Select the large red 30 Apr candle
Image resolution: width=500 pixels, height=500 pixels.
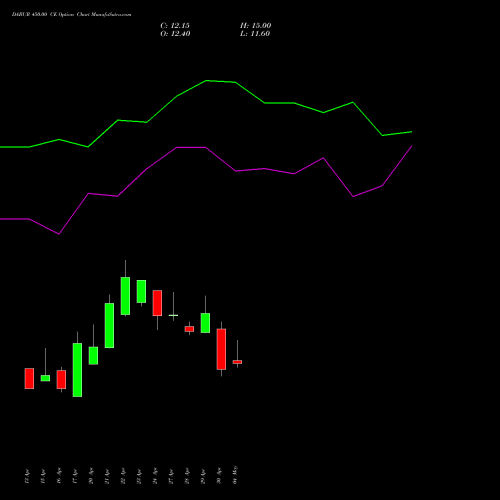pyautogui.click(x=221, y=349)
